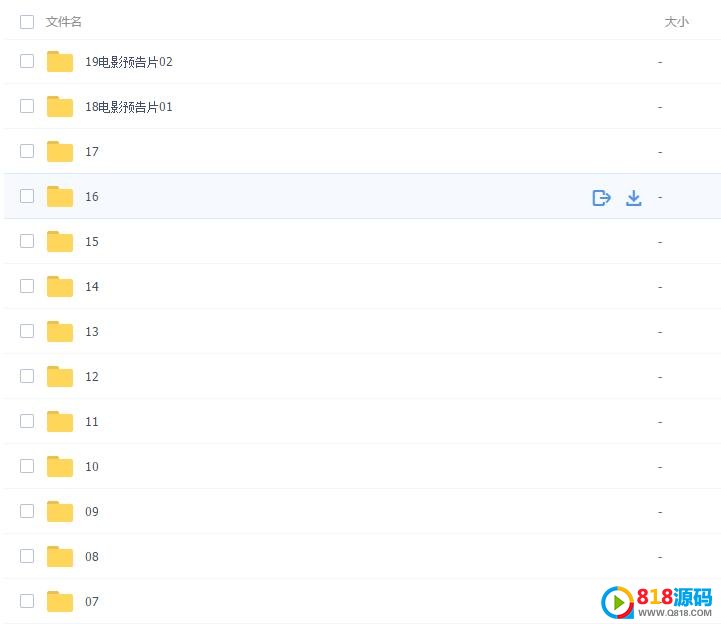Image resolution: width=721 pixels, height=624 pixels.
Task: Select the folder name 13
Action: point(92,332)
